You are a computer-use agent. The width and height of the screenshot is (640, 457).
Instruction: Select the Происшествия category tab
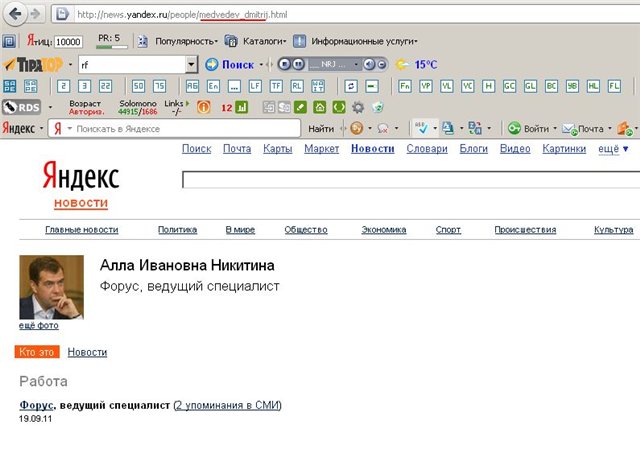pyautogui.click(x=525, y=230)
